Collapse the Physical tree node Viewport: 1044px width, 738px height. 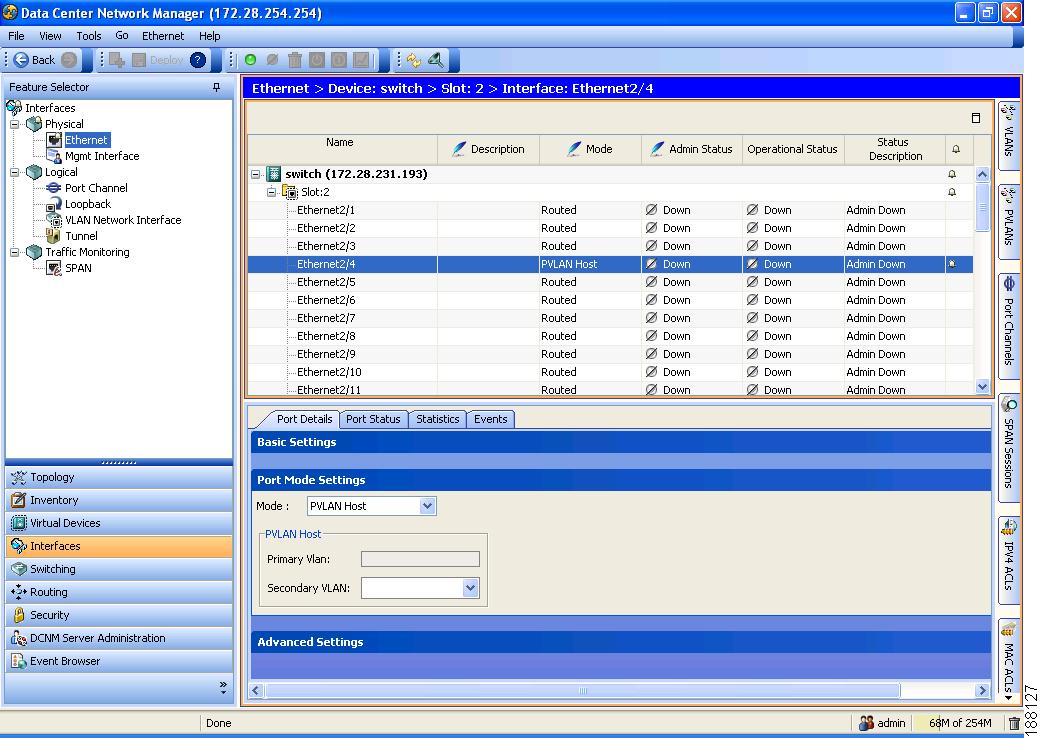[x=15, y=124]
